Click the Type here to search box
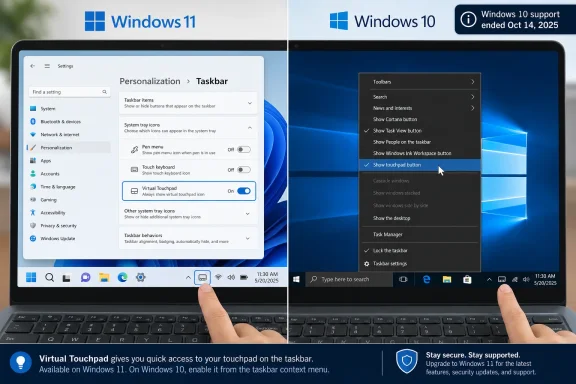576x384 pixels. pos(349,279)
